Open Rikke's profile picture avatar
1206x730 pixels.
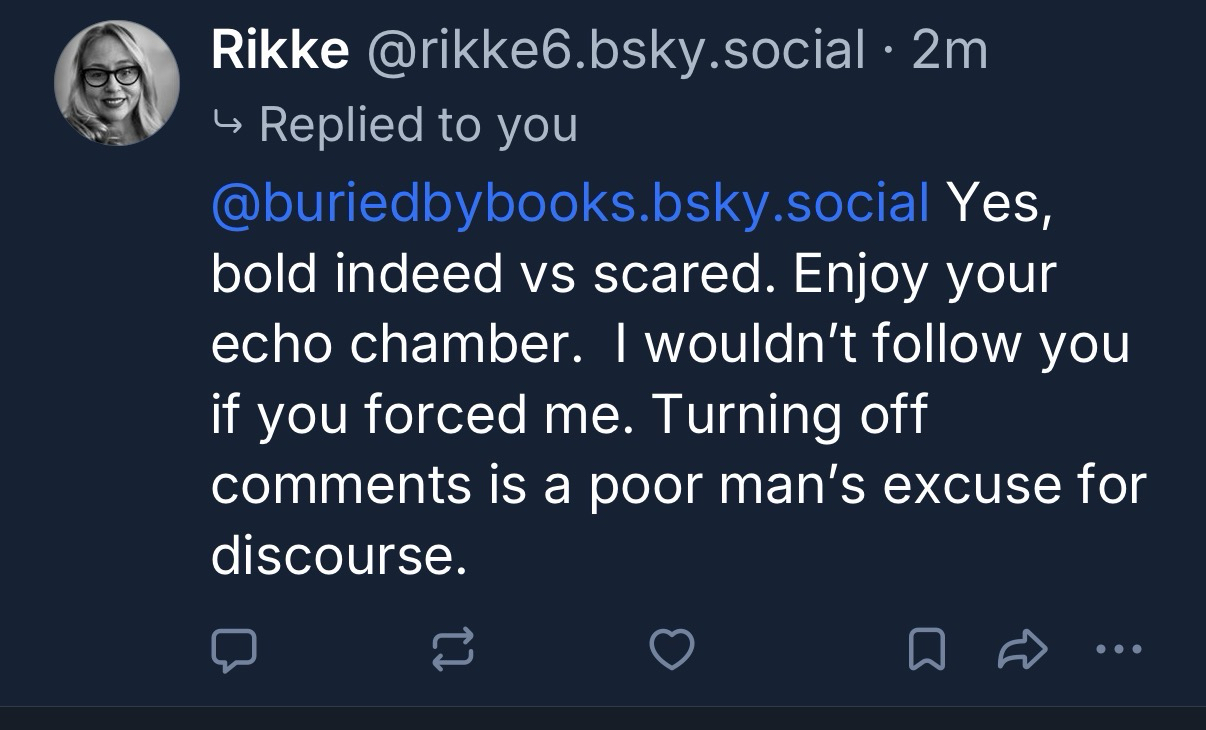click(x=117, y=83)
